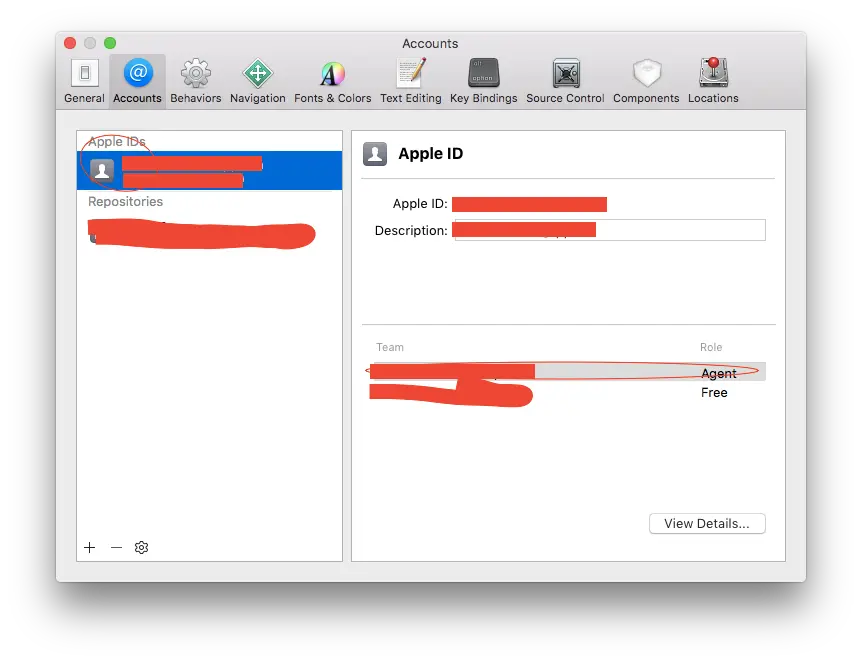The image size is (862, 662).
Task: Open Locations preferences pane
Action: [x=713, y=81]
